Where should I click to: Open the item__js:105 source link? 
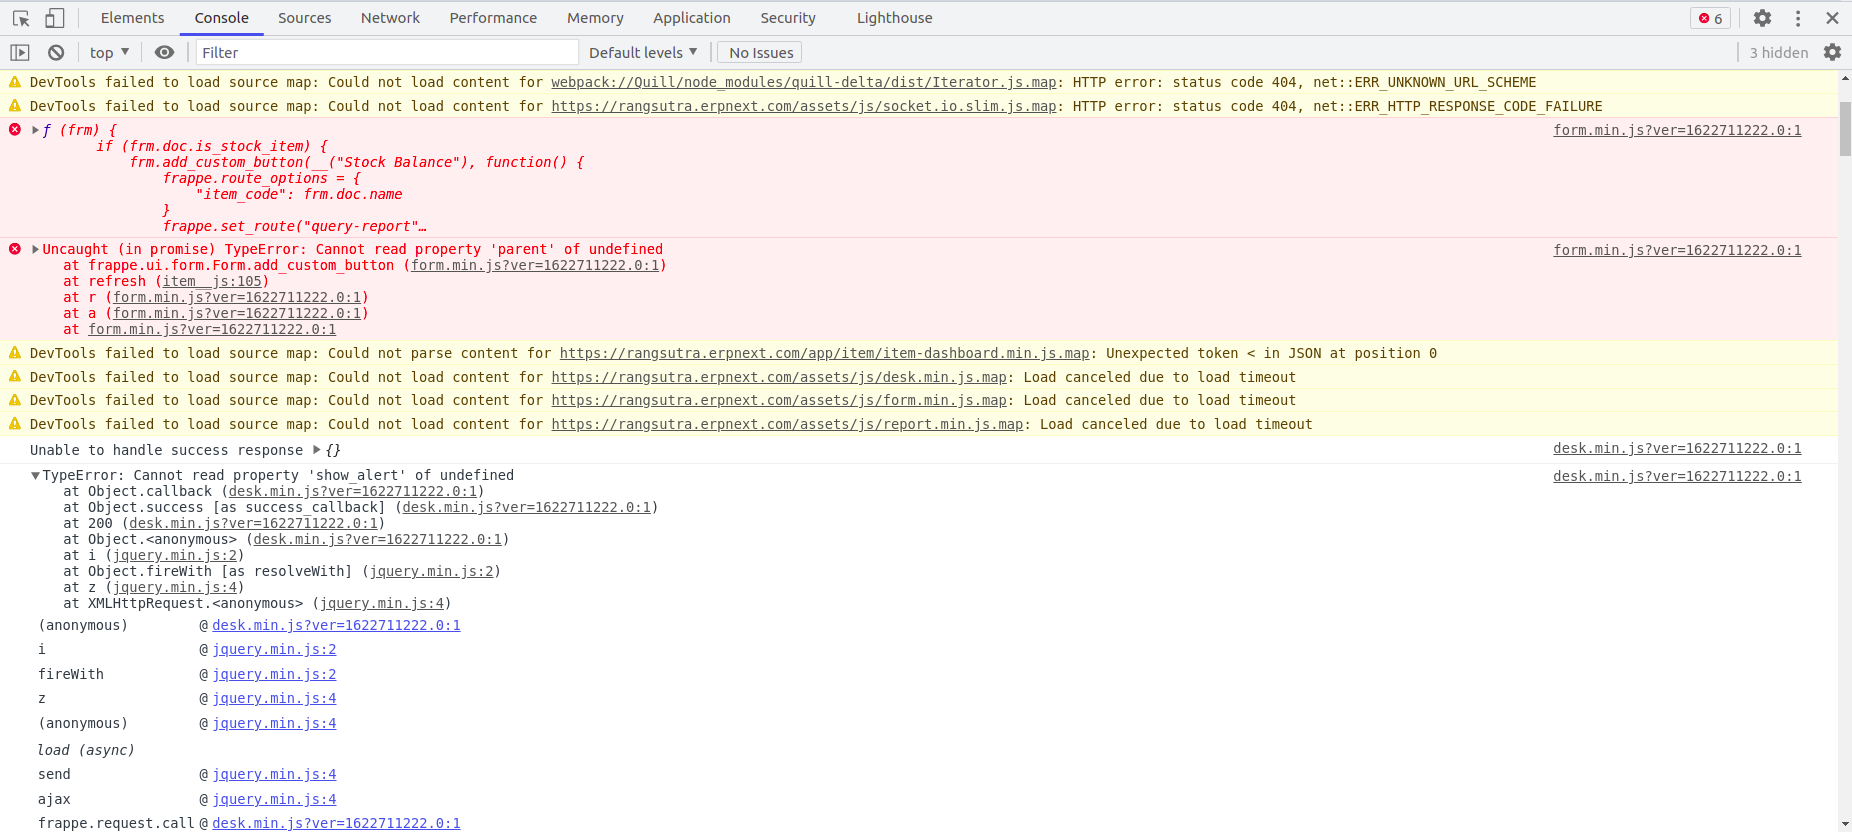click(x=212, y=281)
